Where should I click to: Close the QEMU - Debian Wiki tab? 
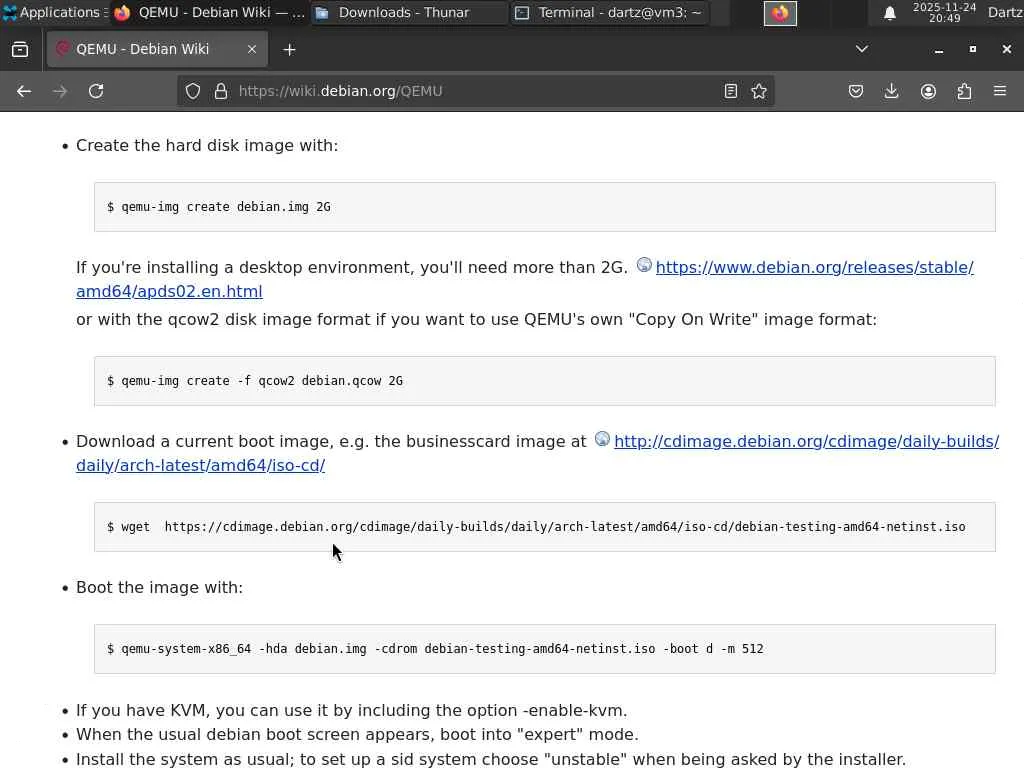click(252, 49)
